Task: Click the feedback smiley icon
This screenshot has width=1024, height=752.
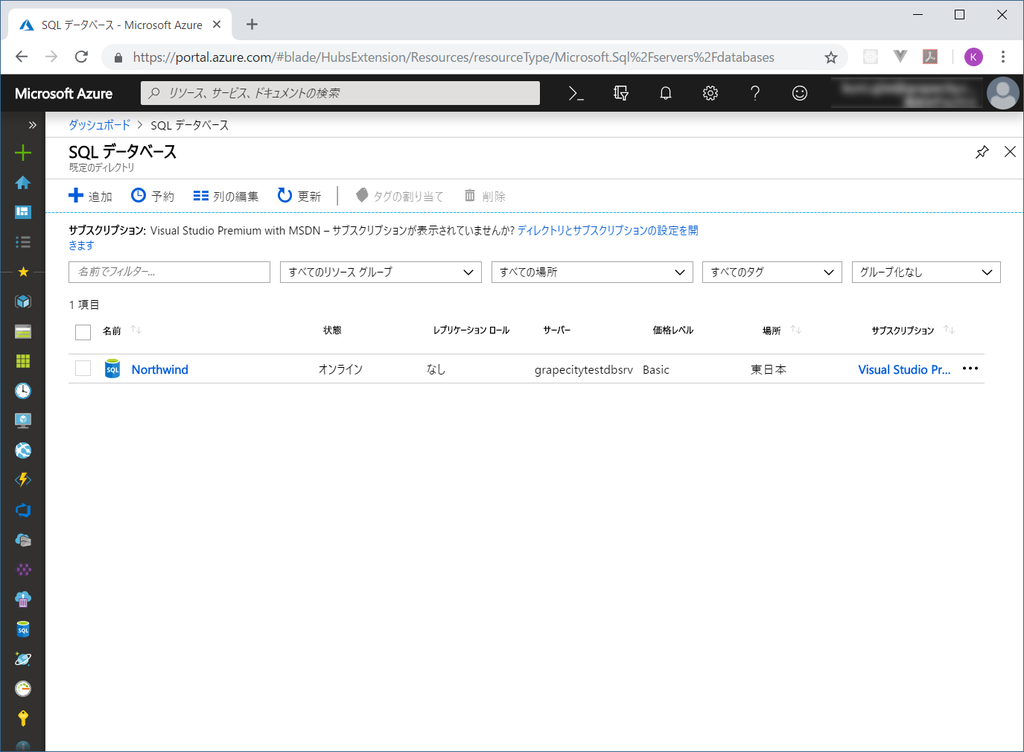Action: [799, 93]
